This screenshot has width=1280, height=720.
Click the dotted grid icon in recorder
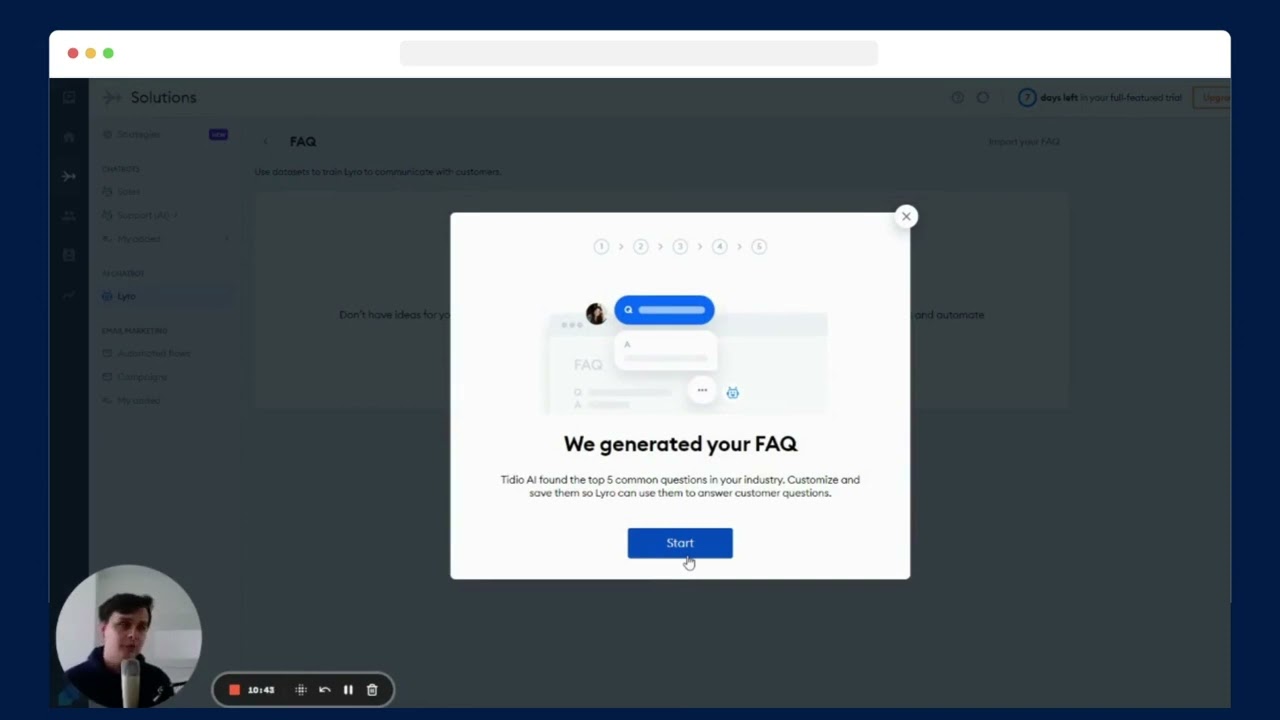301,690
